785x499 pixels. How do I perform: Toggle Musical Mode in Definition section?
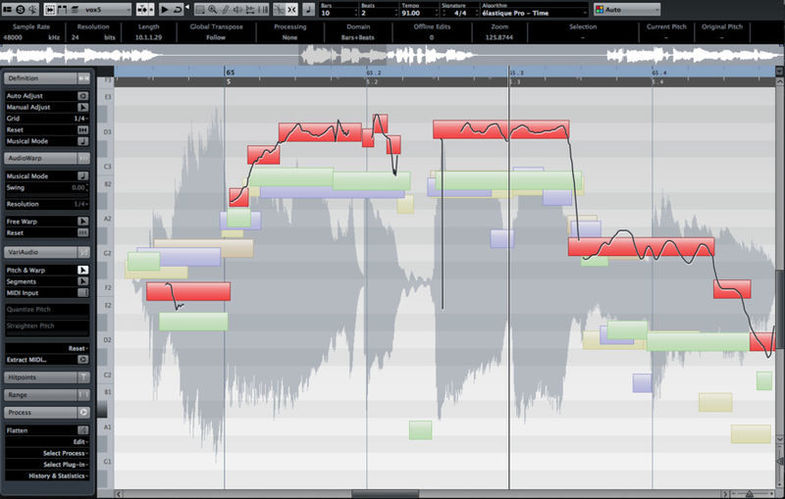click(x=83, y=142)
